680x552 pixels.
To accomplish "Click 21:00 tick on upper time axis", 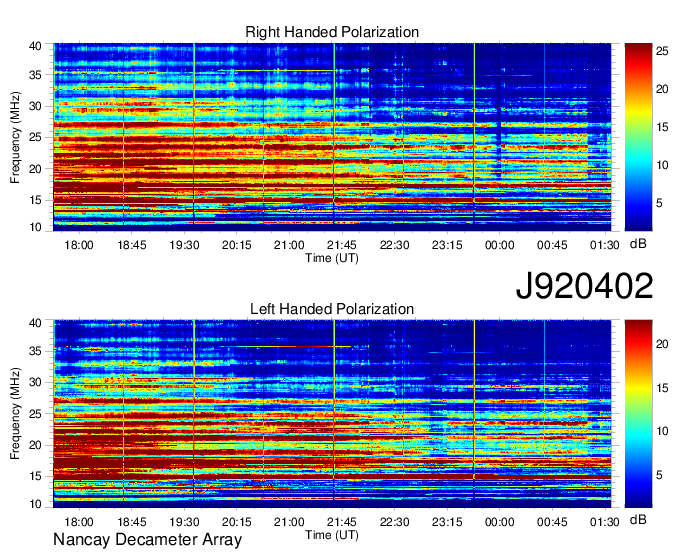I will [x=289, y=245].
